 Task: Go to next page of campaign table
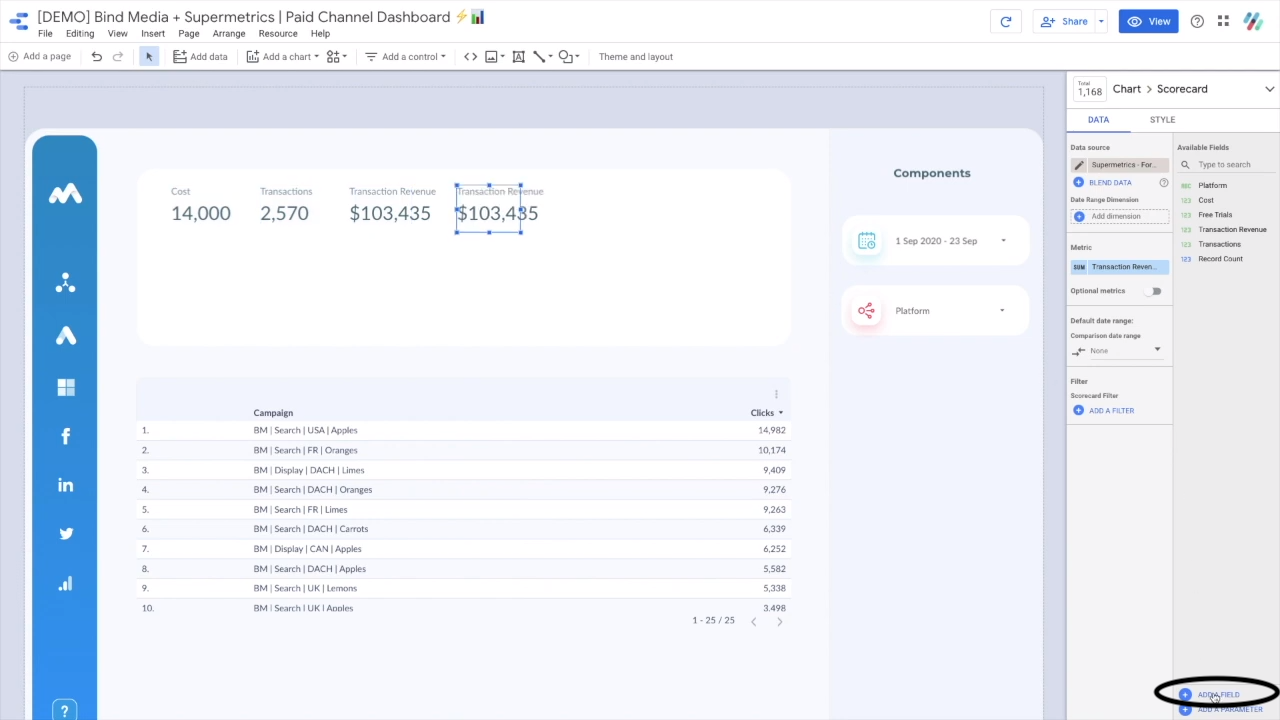click(x=779, y=621)
